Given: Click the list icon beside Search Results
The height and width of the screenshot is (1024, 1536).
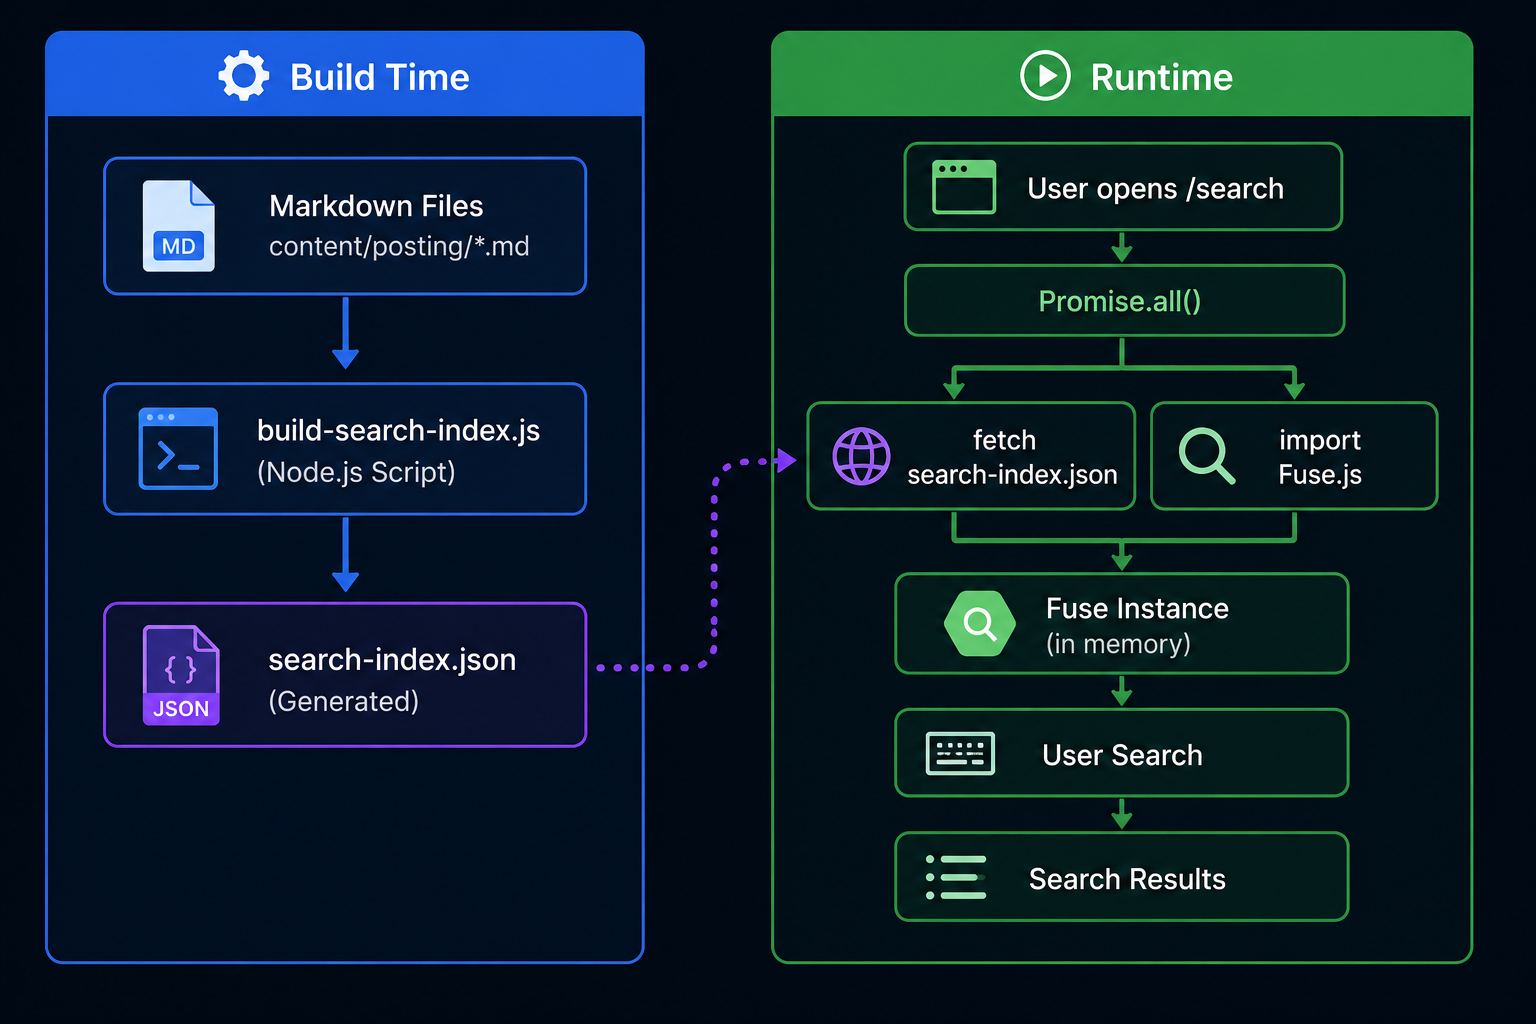Looking at the screenshot, I should 956,877.
